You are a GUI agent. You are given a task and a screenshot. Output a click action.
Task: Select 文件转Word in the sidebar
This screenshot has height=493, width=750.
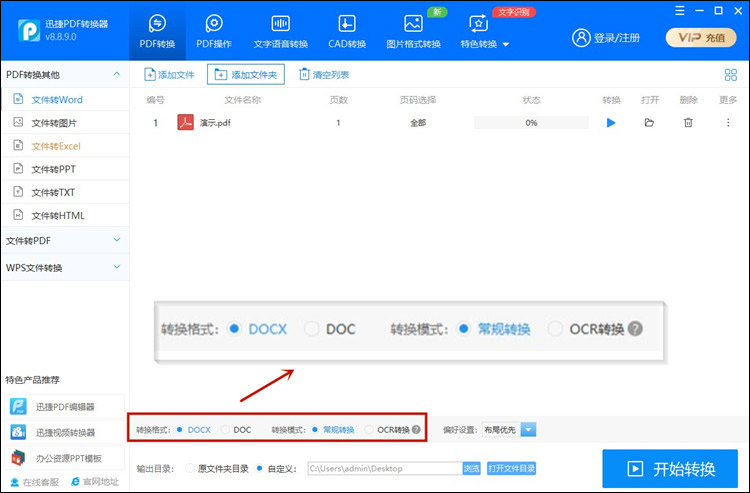tap(65, 99)
